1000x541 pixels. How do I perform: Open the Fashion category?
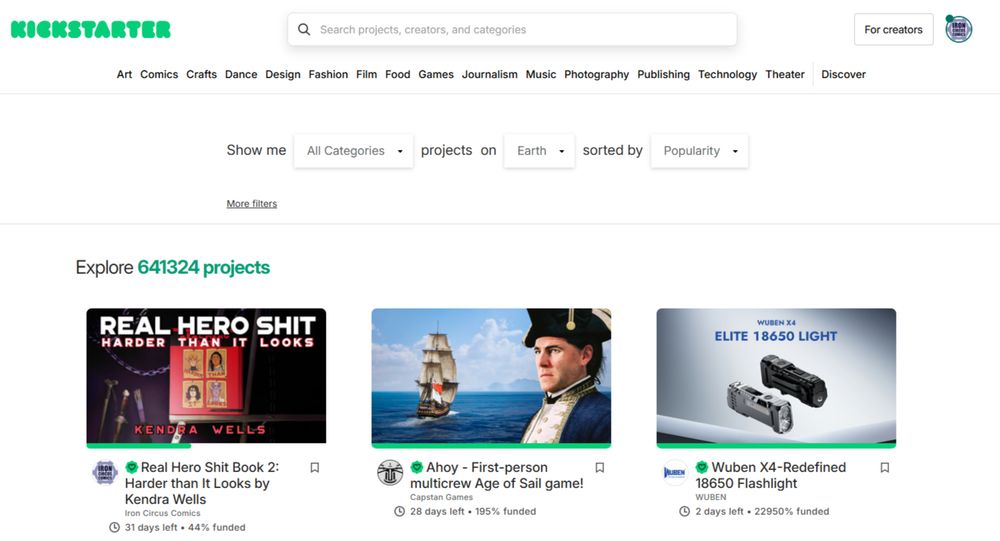[328, 75]
